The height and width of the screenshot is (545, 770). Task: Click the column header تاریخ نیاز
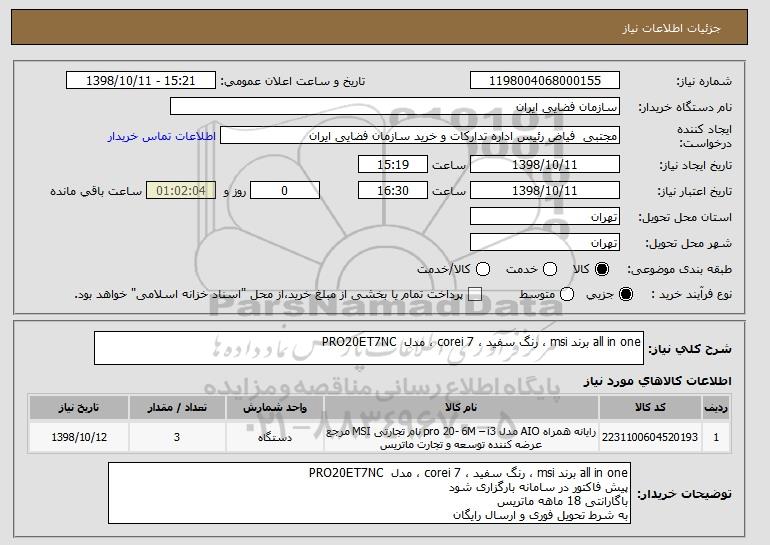pos(79,408)
